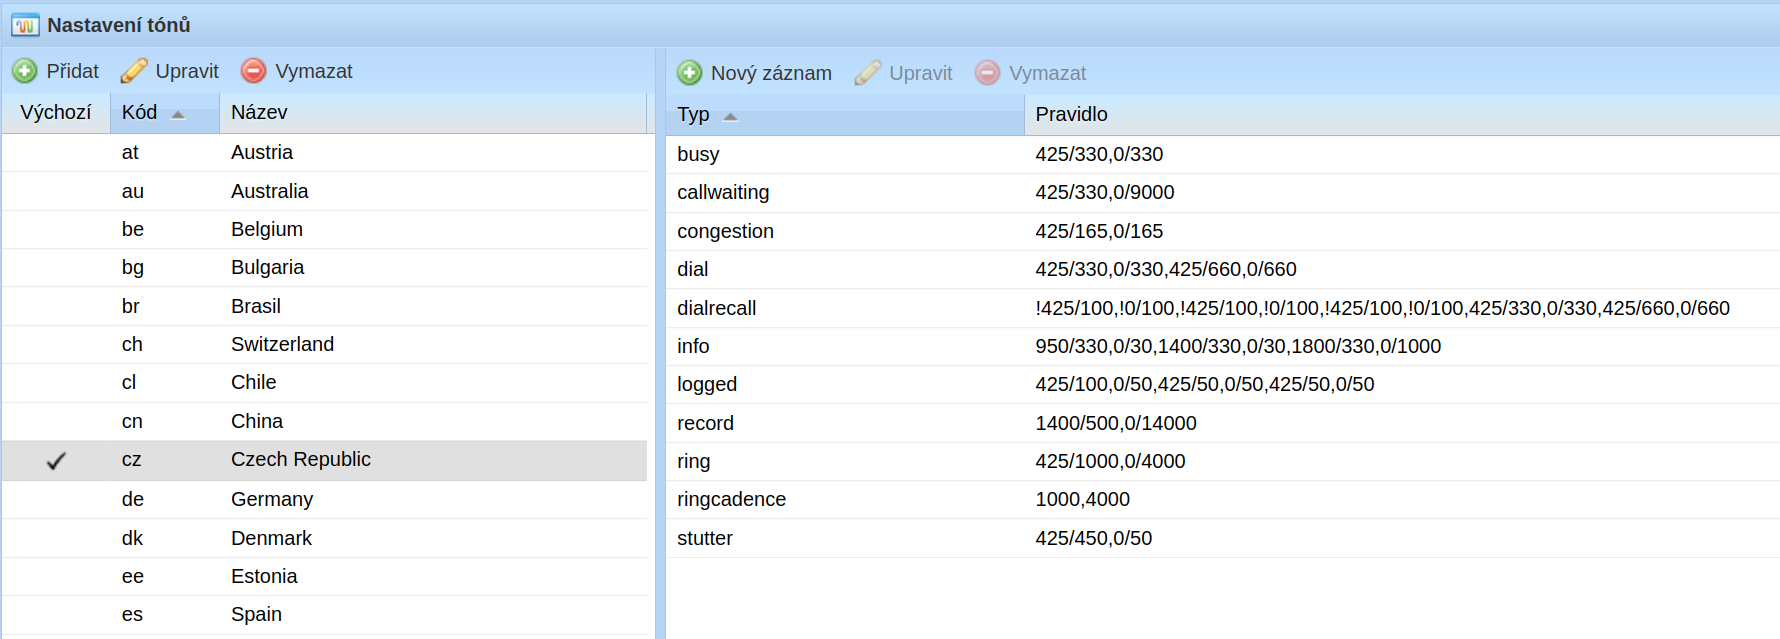
Task: Select the Belgium row
Action: click(325, 230)
